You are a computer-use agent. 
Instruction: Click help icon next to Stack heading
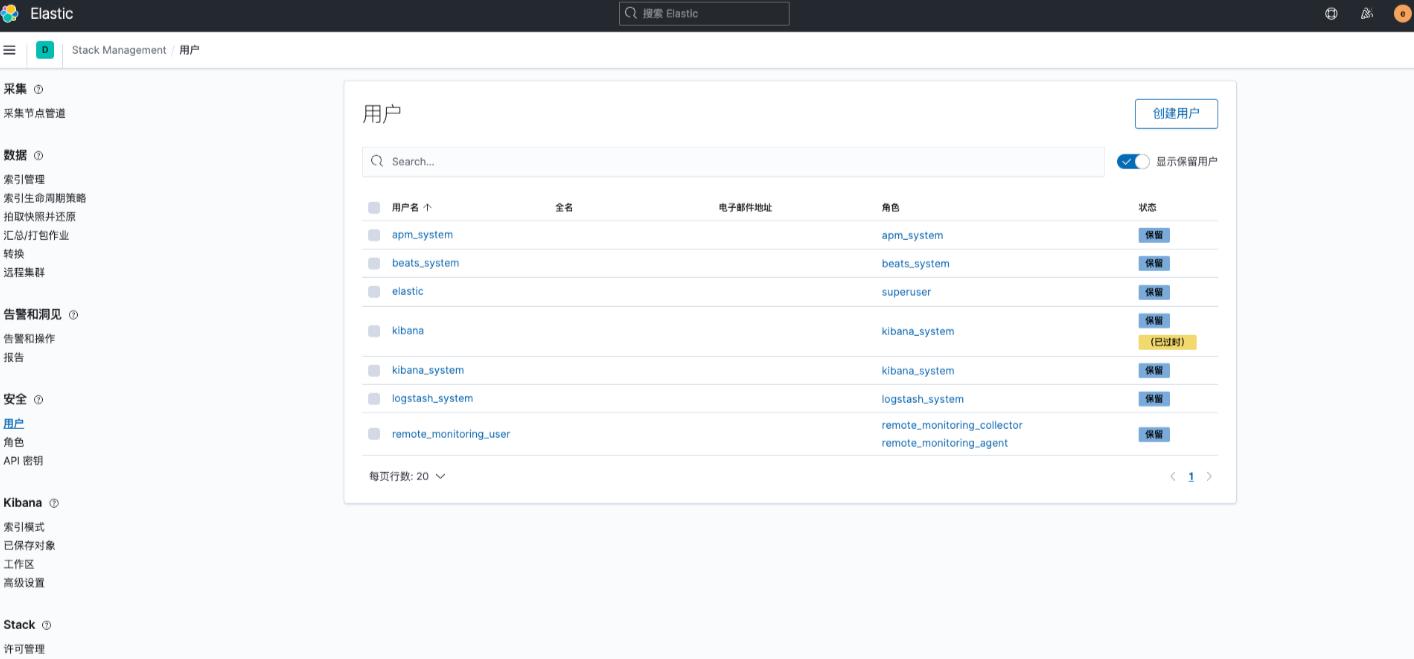click(46, 626)
